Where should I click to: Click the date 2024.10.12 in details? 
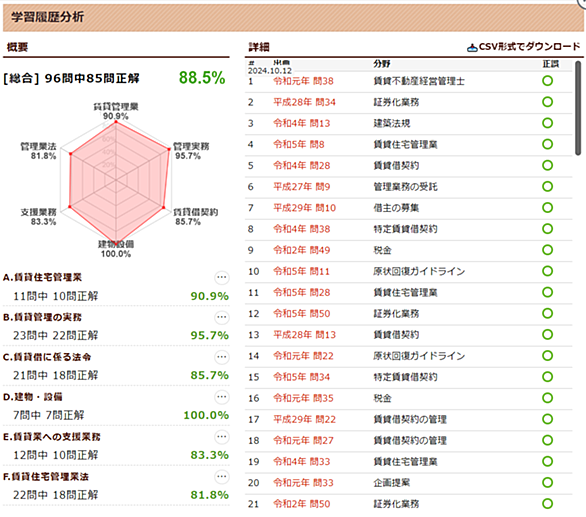click(269, 71)
